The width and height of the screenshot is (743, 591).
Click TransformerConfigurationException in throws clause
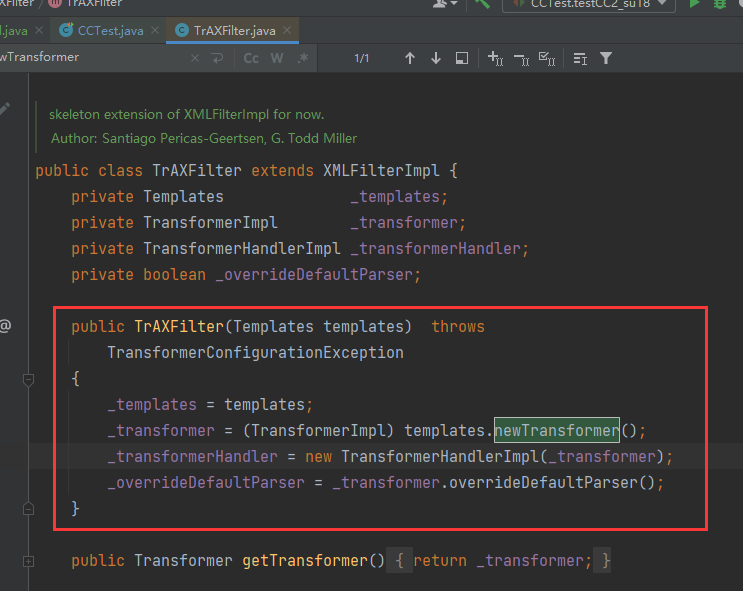[x=255, y=353]
